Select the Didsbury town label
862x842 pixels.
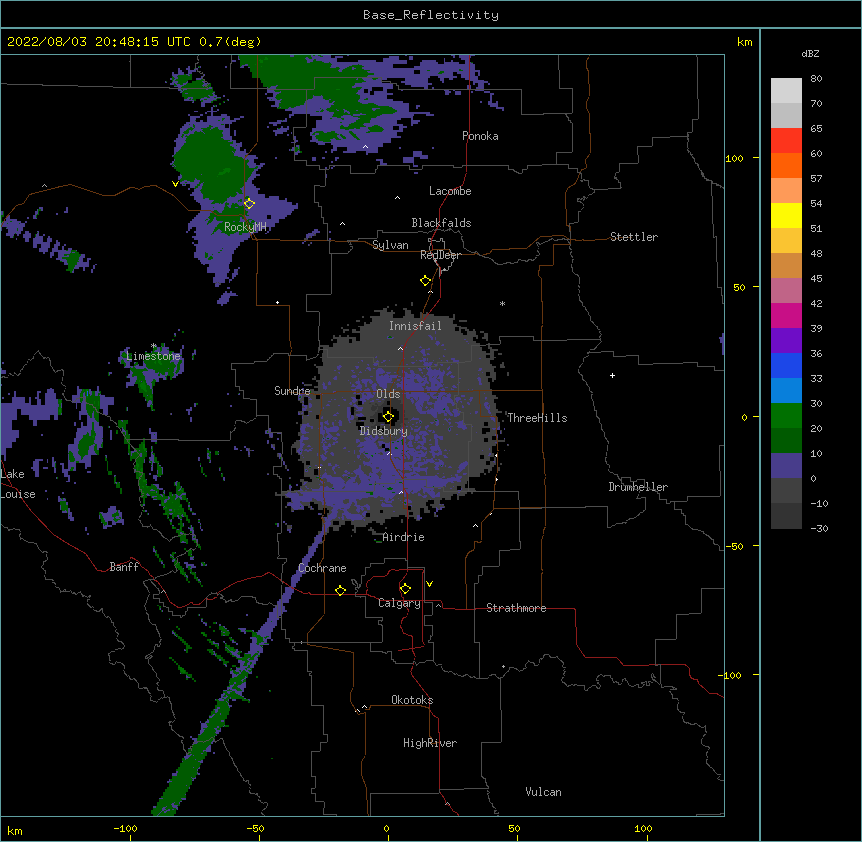point(384,431)
